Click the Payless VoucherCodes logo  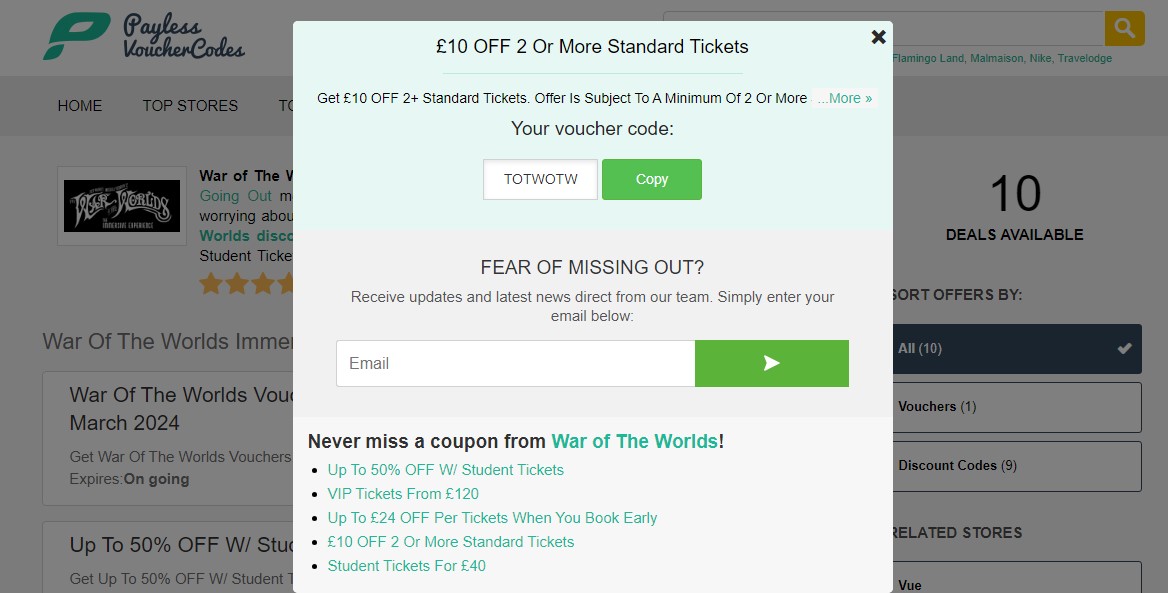click(x=143, y=36)
